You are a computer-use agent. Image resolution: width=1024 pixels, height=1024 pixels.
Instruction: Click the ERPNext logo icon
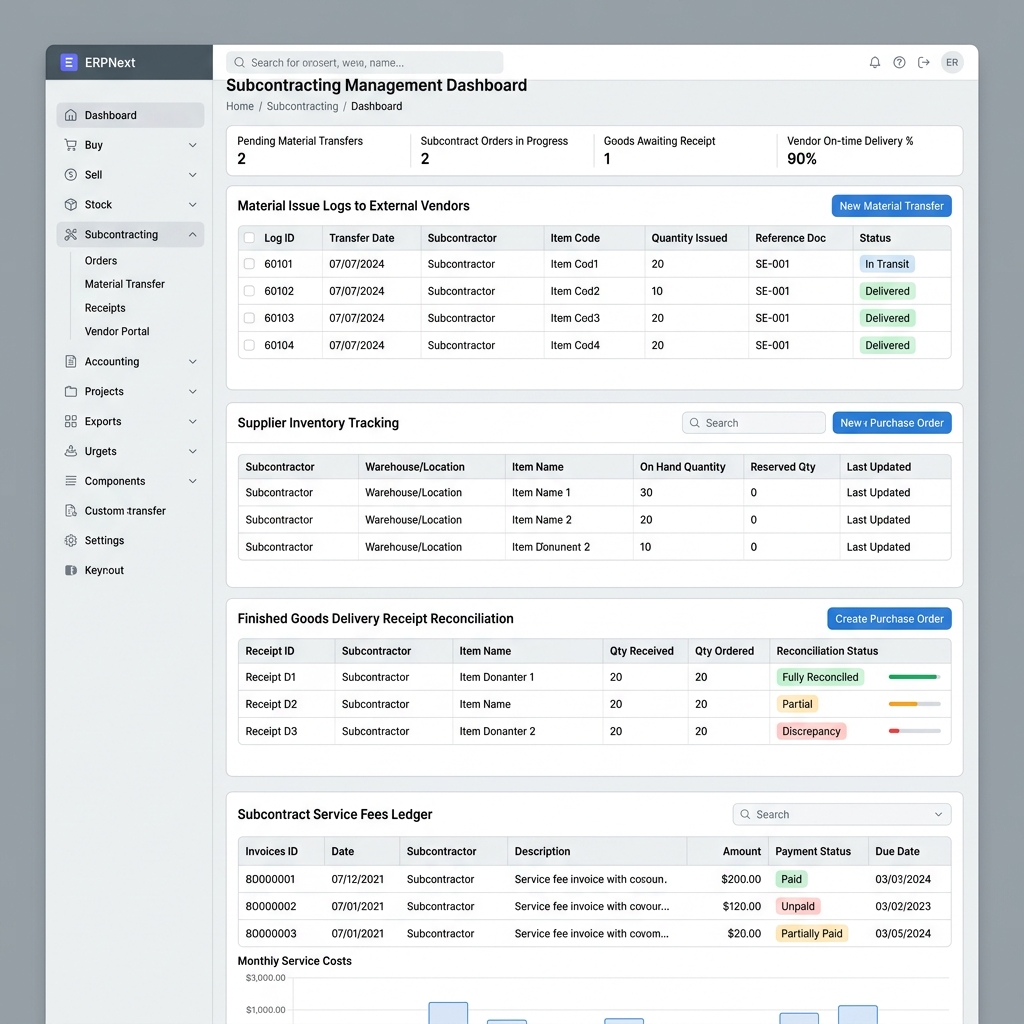coord(69,62)
